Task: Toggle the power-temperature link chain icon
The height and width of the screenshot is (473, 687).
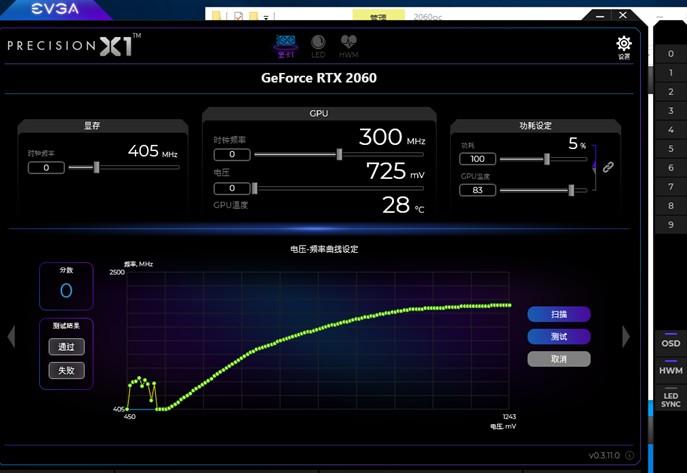Action: click(608, 167)
